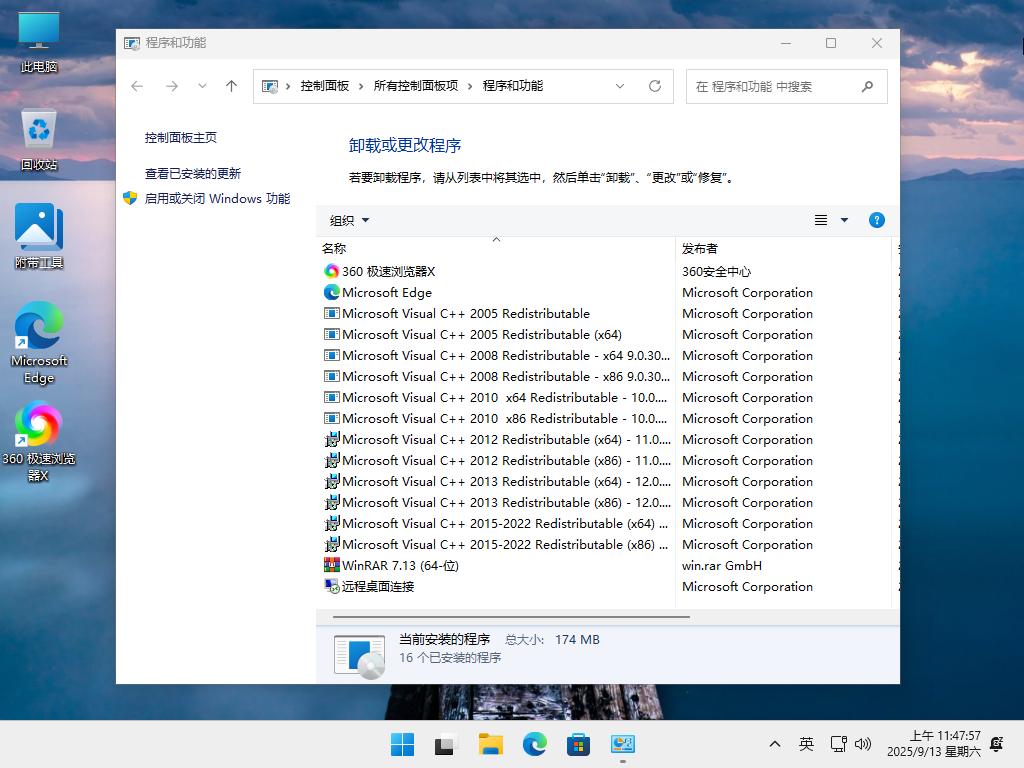Viewport: 1024px width, 768px height.
Task: Open the taskbar clock and date
Action: 933,744
